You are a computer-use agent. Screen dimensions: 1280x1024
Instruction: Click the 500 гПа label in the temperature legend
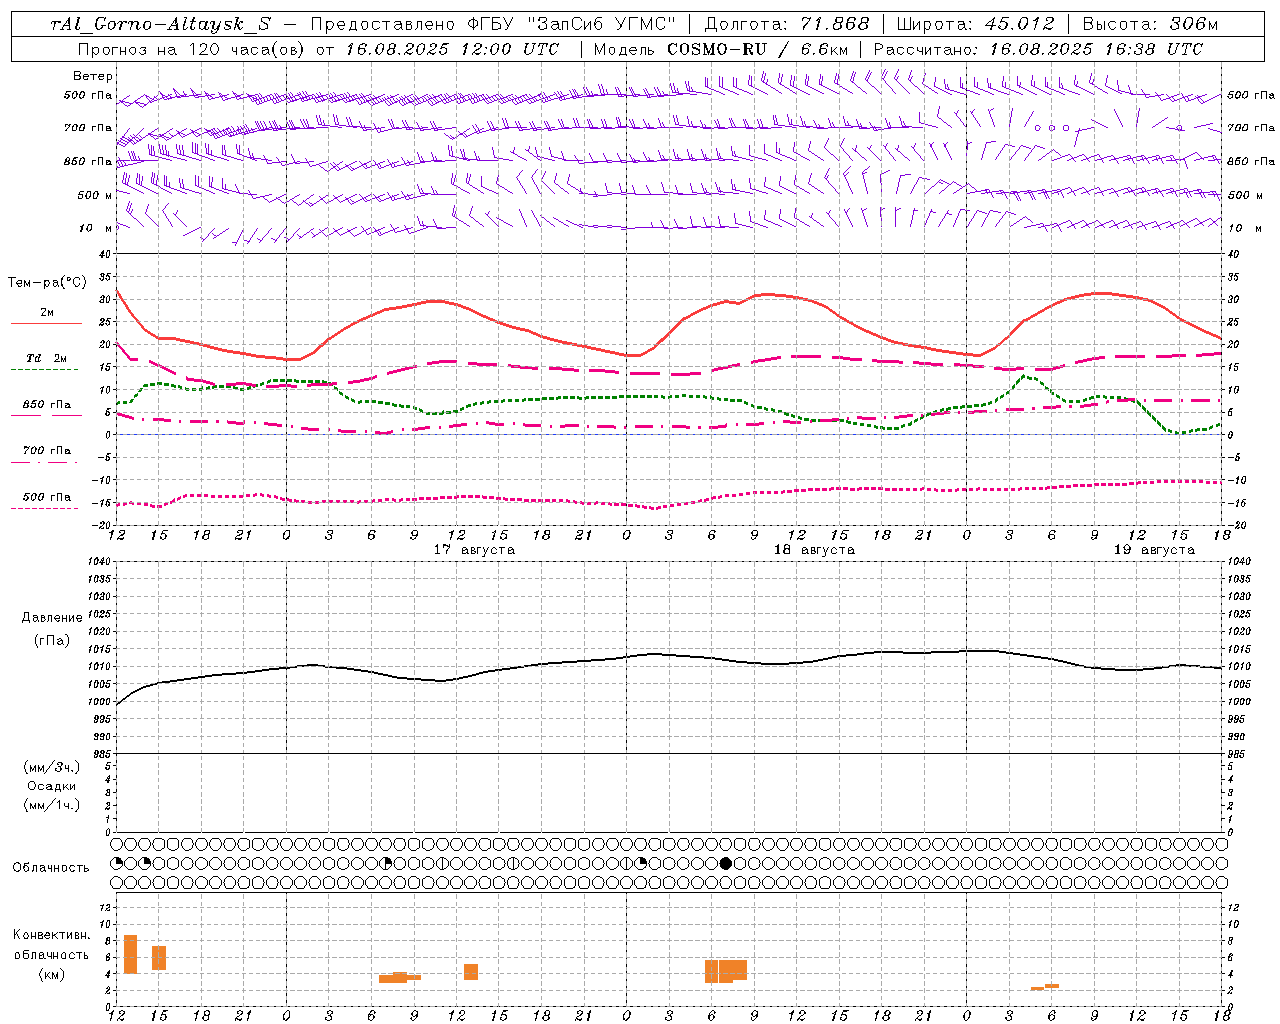point(47,497)
